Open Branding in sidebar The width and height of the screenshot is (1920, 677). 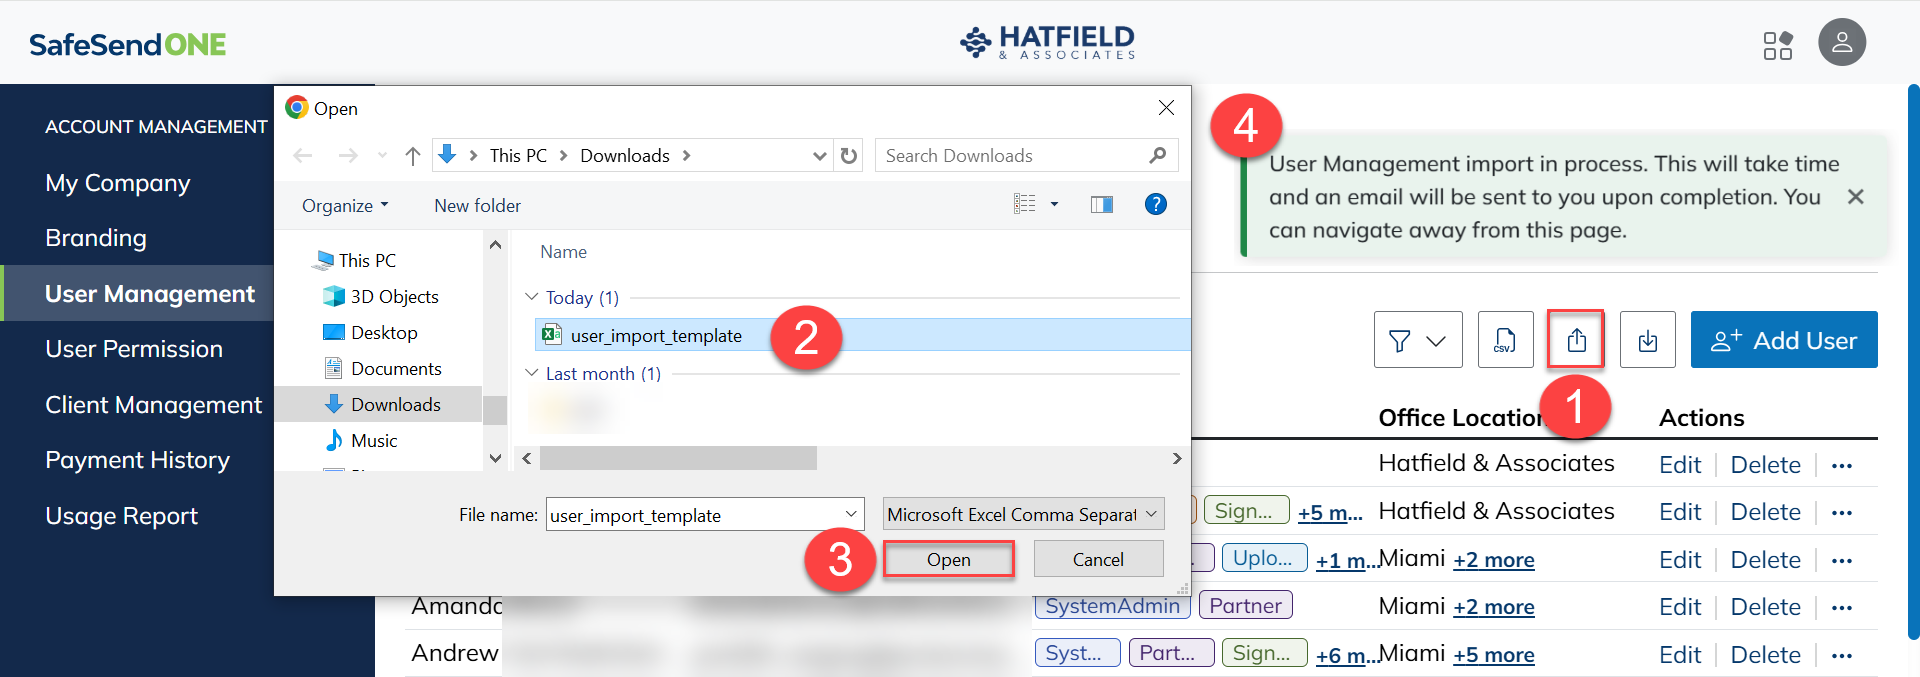[x=96, y=238]
